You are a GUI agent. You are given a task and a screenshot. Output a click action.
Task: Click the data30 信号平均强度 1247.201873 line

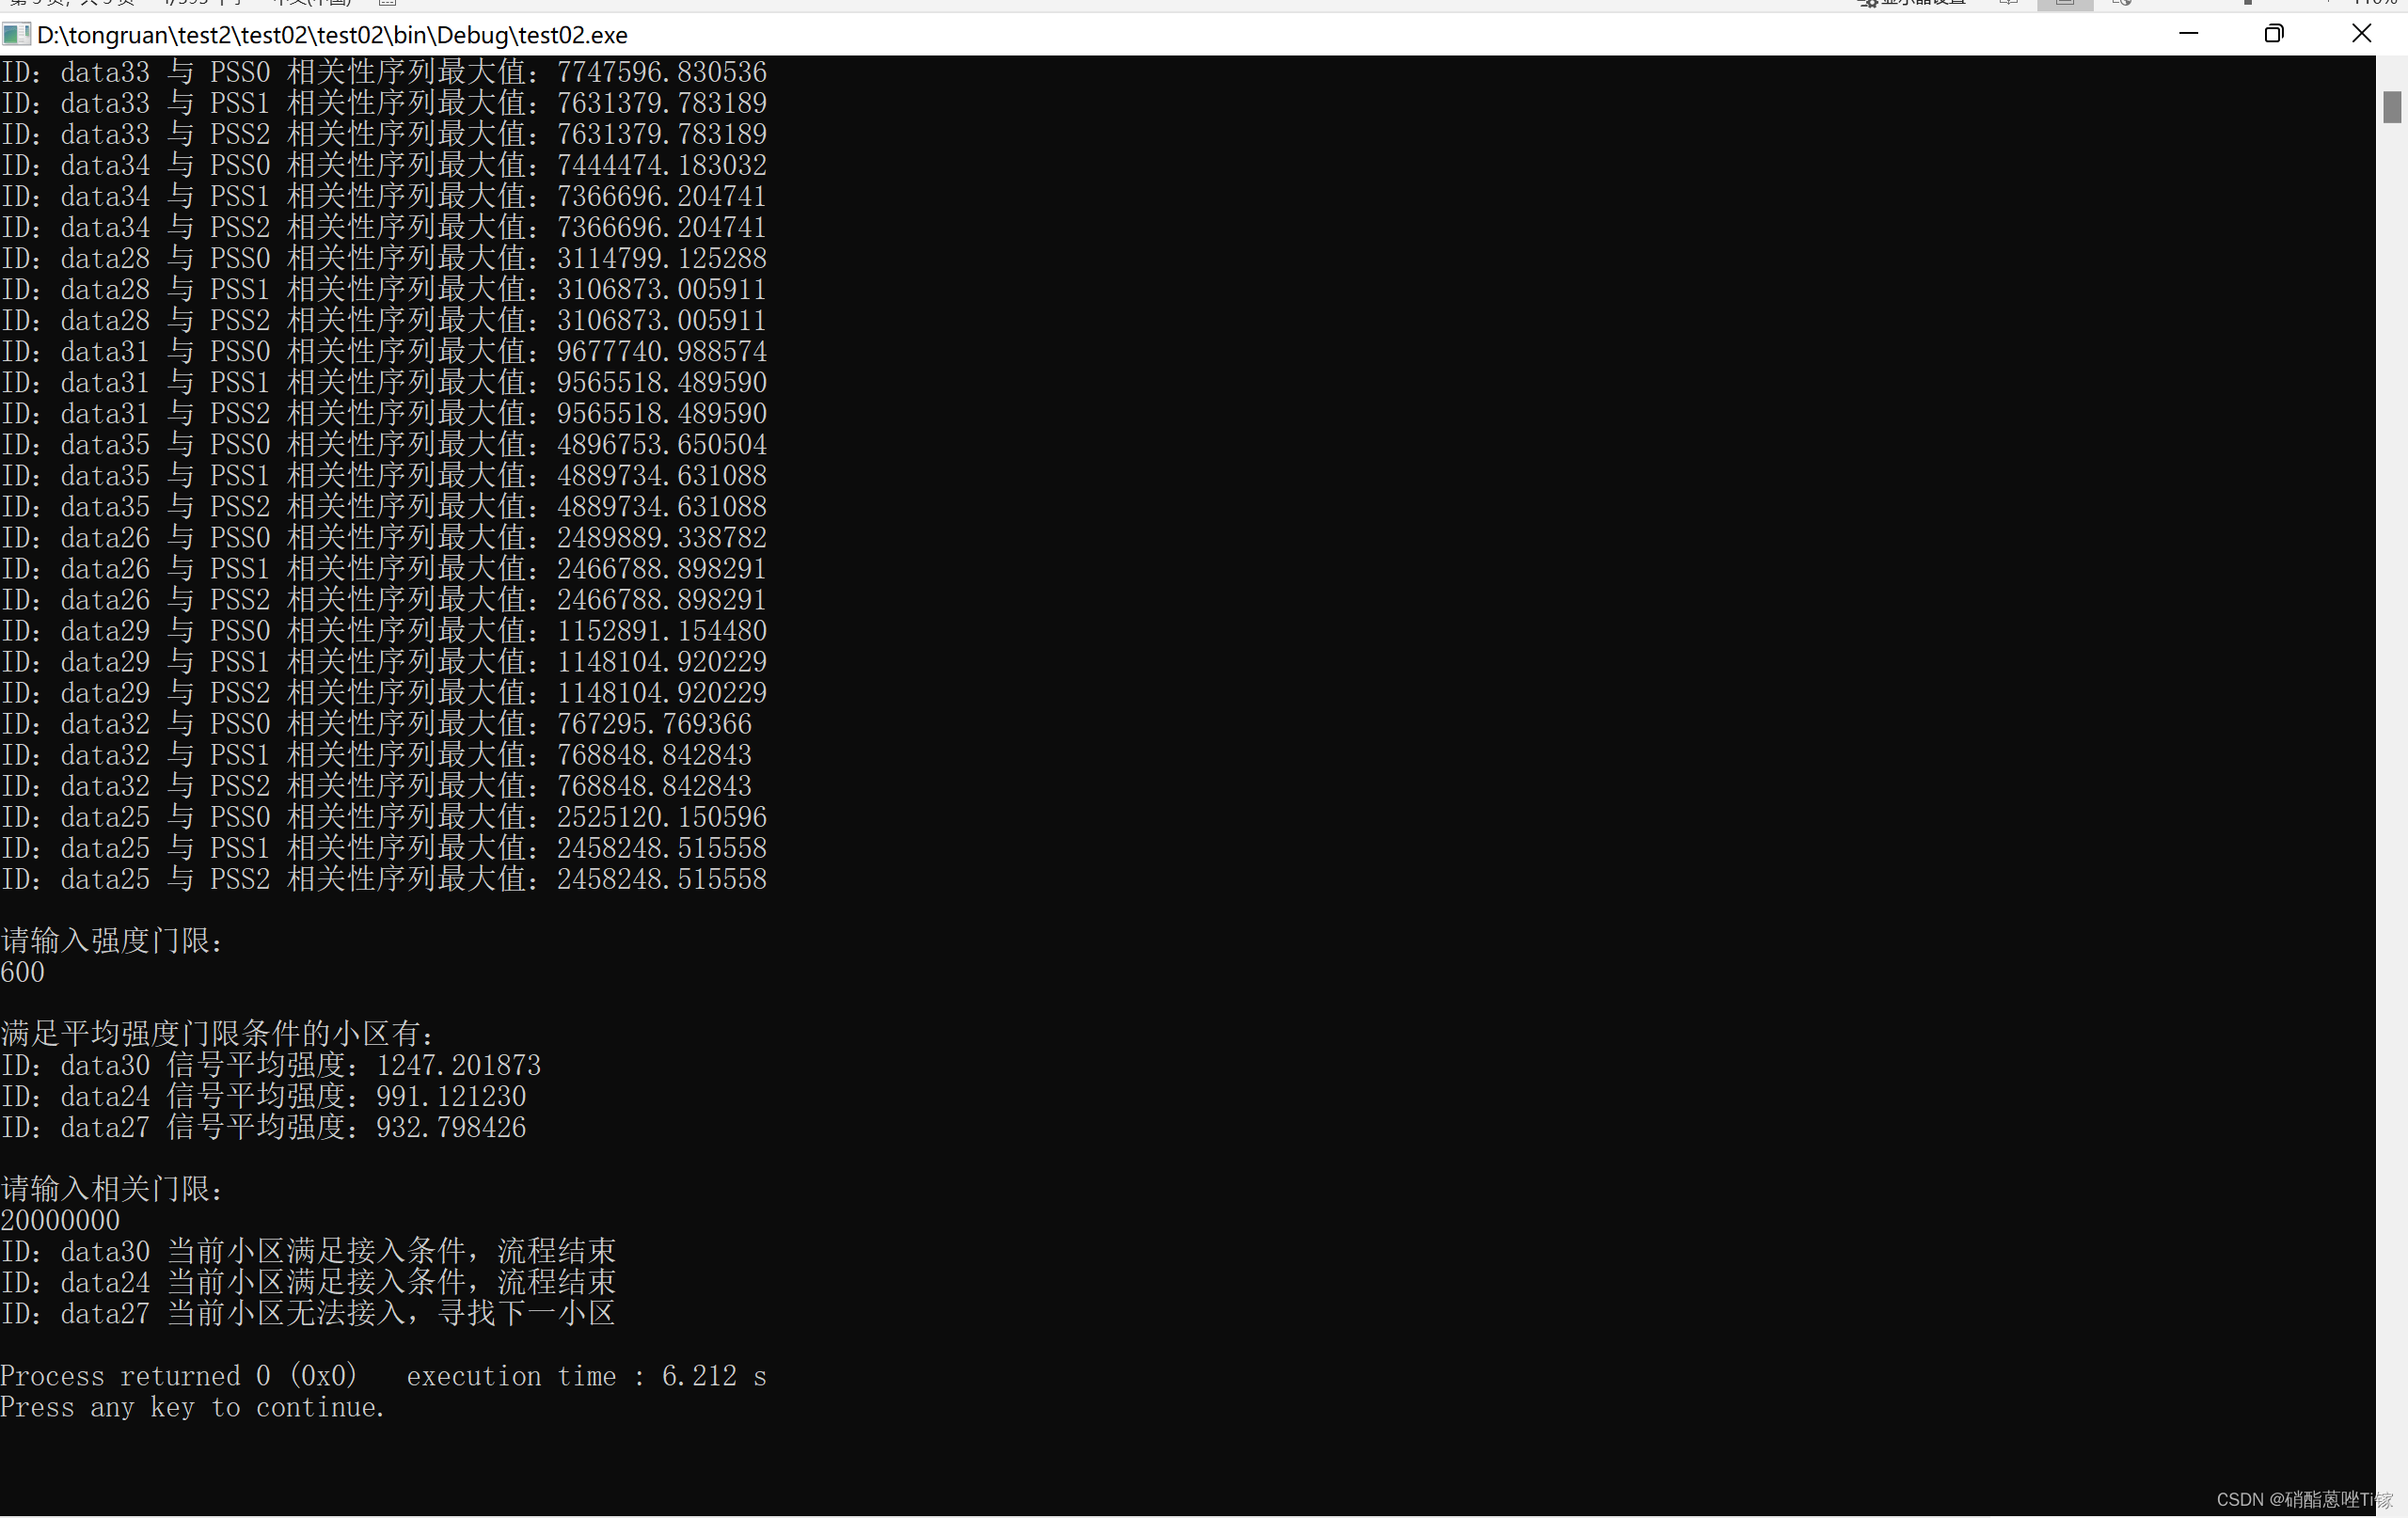(270, 1065)
